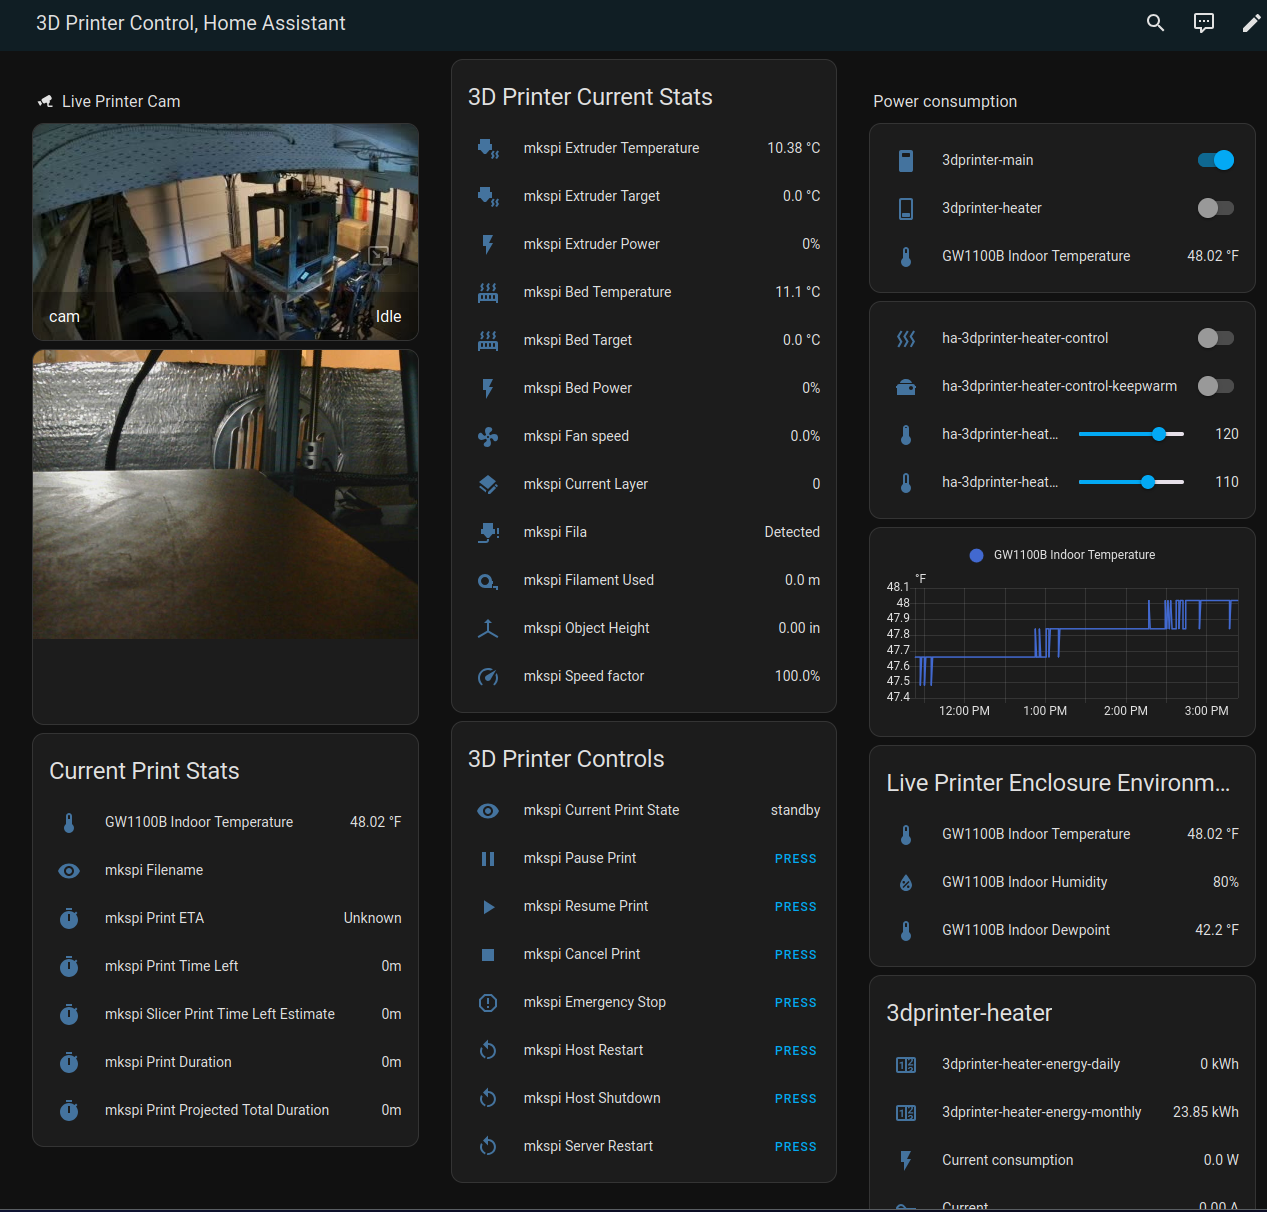Image resolution: width=1267 pixels, height=1212 pixels.
Task: Open the dashboard search icon
Action: [1155, 23]
